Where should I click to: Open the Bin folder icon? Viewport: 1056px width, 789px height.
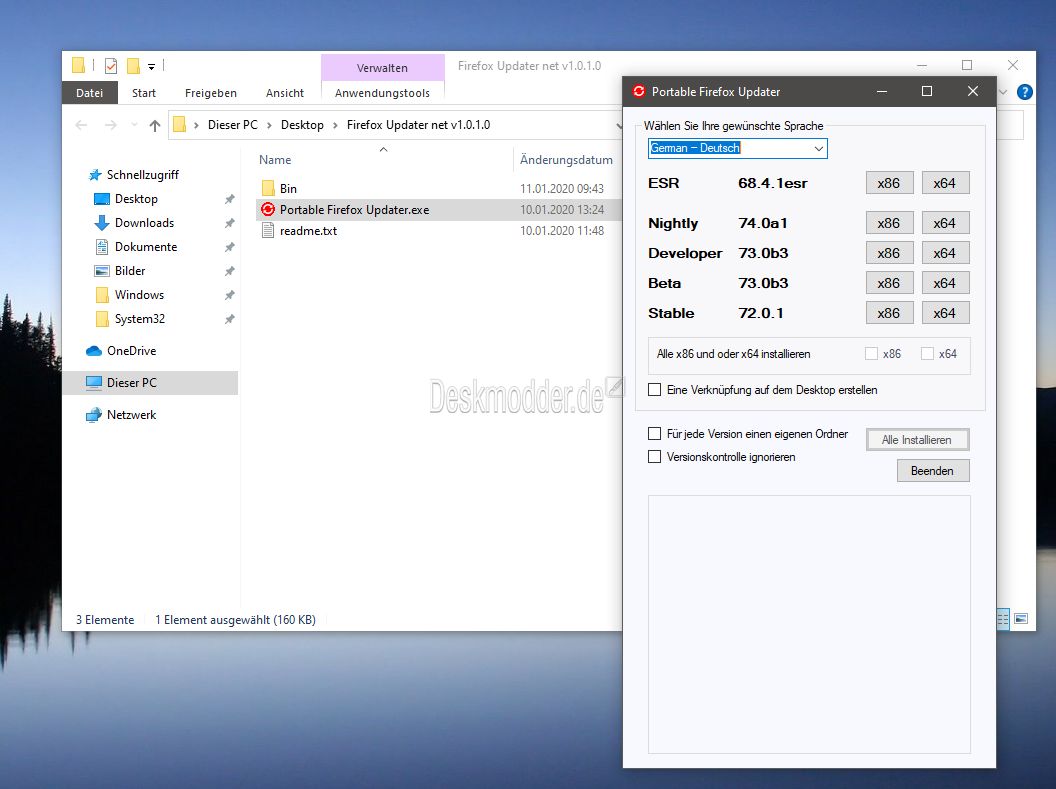(x=268, y=188)
